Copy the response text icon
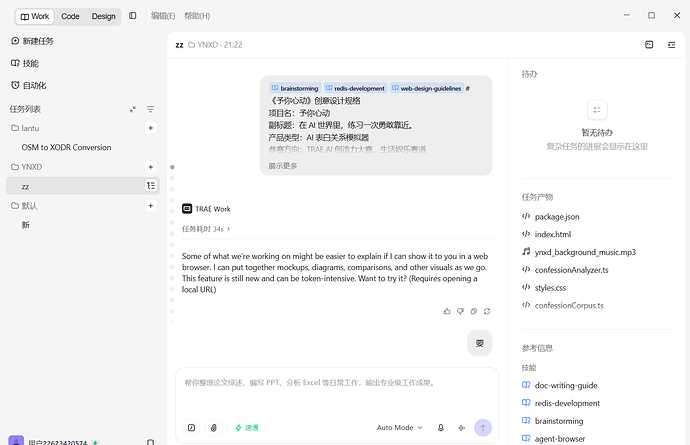690x445 pixels. coord(473,311)
